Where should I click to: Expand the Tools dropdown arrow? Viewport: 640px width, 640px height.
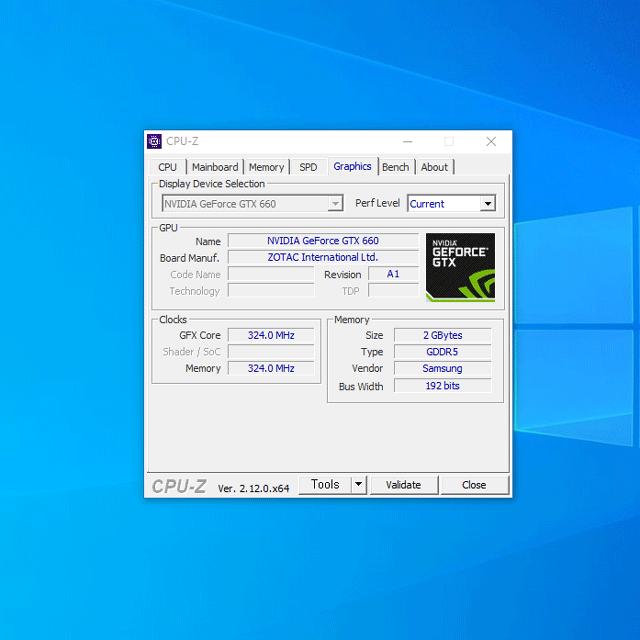358,484
